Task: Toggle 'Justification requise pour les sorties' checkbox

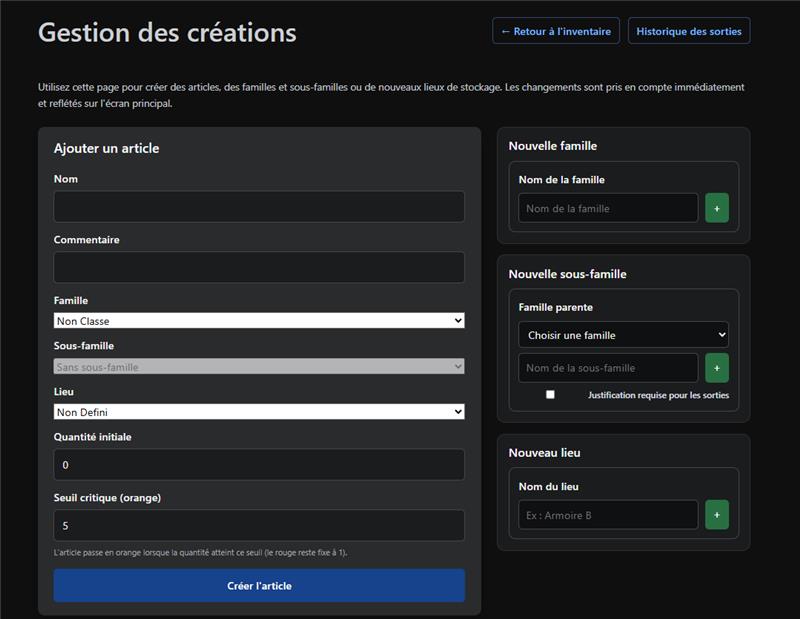Action: click(x=550, y=395)
